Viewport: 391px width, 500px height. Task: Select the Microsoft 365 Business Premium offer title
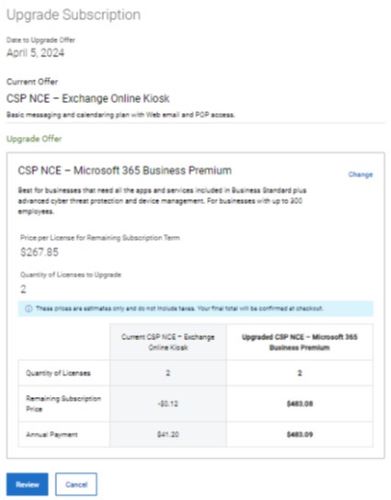coord(125,170)
